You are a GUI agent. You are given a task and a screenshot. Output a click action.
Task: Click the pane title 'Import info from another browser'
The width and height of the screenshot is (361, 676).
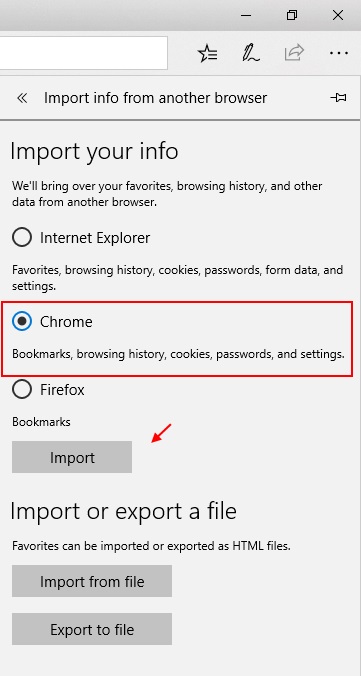point(155,98)
